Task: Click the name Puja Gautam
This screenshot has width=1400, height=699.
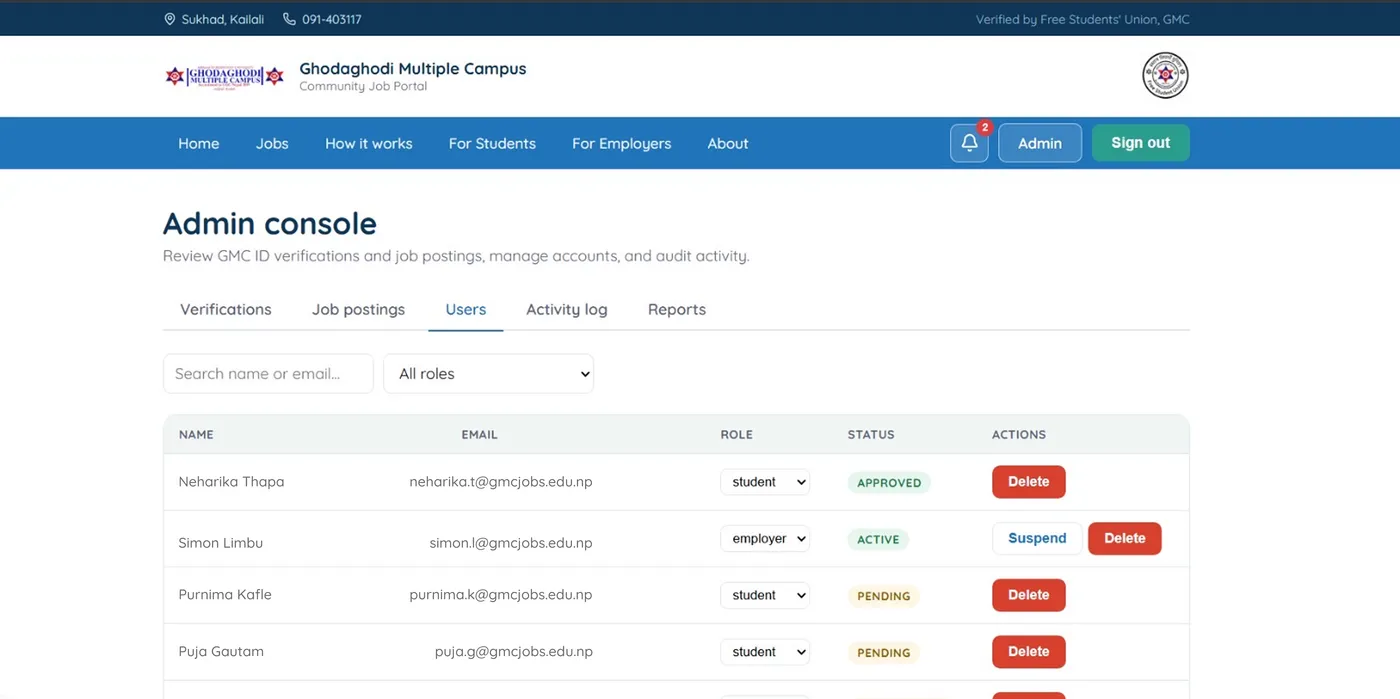Action: click(221, 651)
